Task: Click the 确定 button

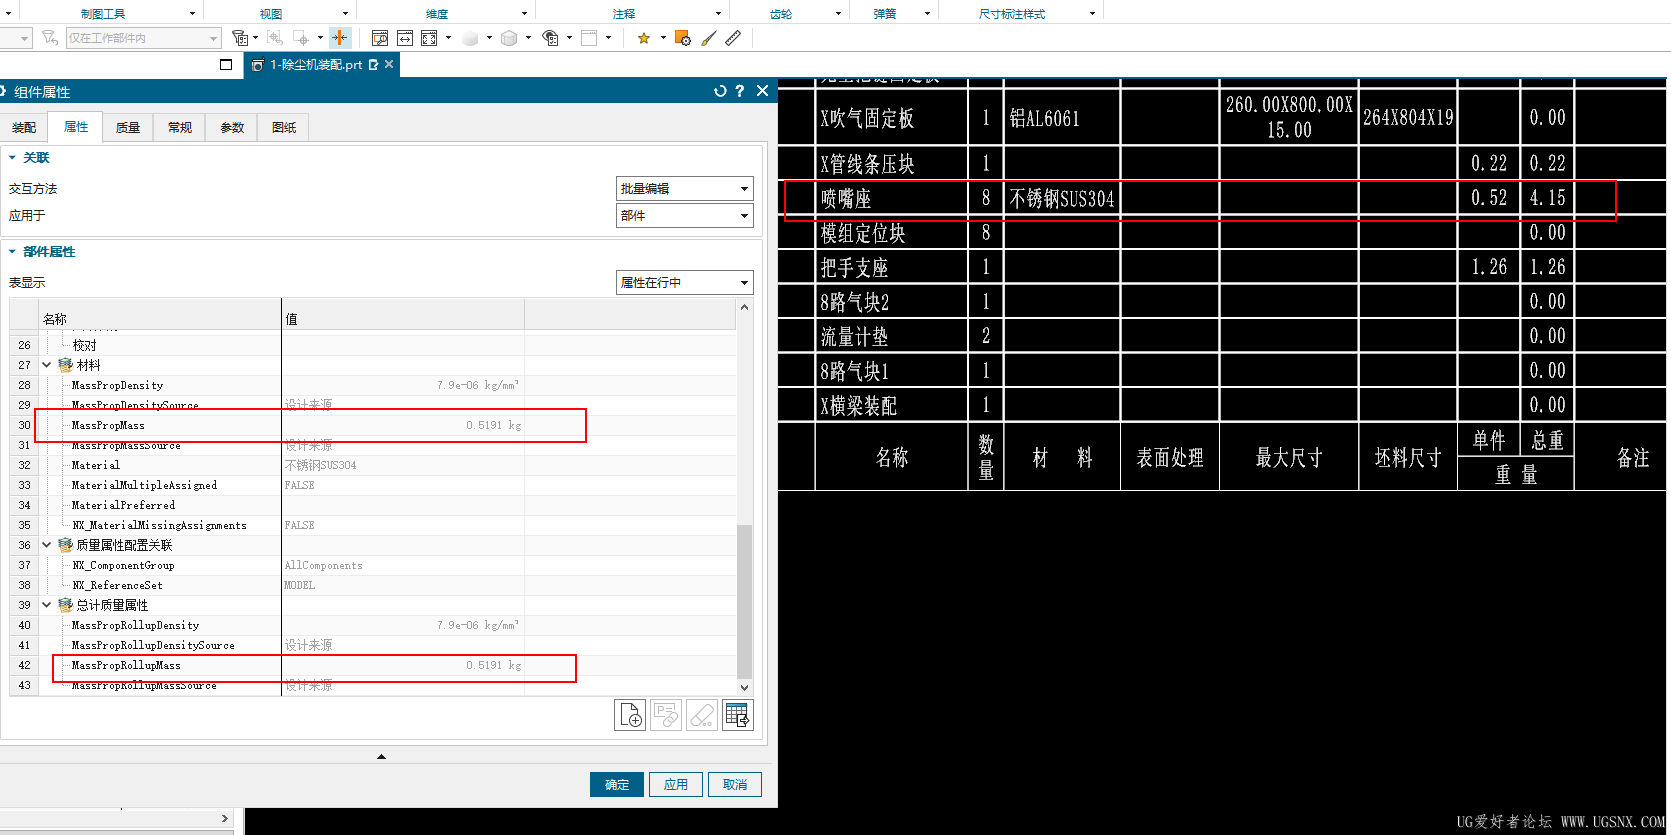Action: coord(617,784)
